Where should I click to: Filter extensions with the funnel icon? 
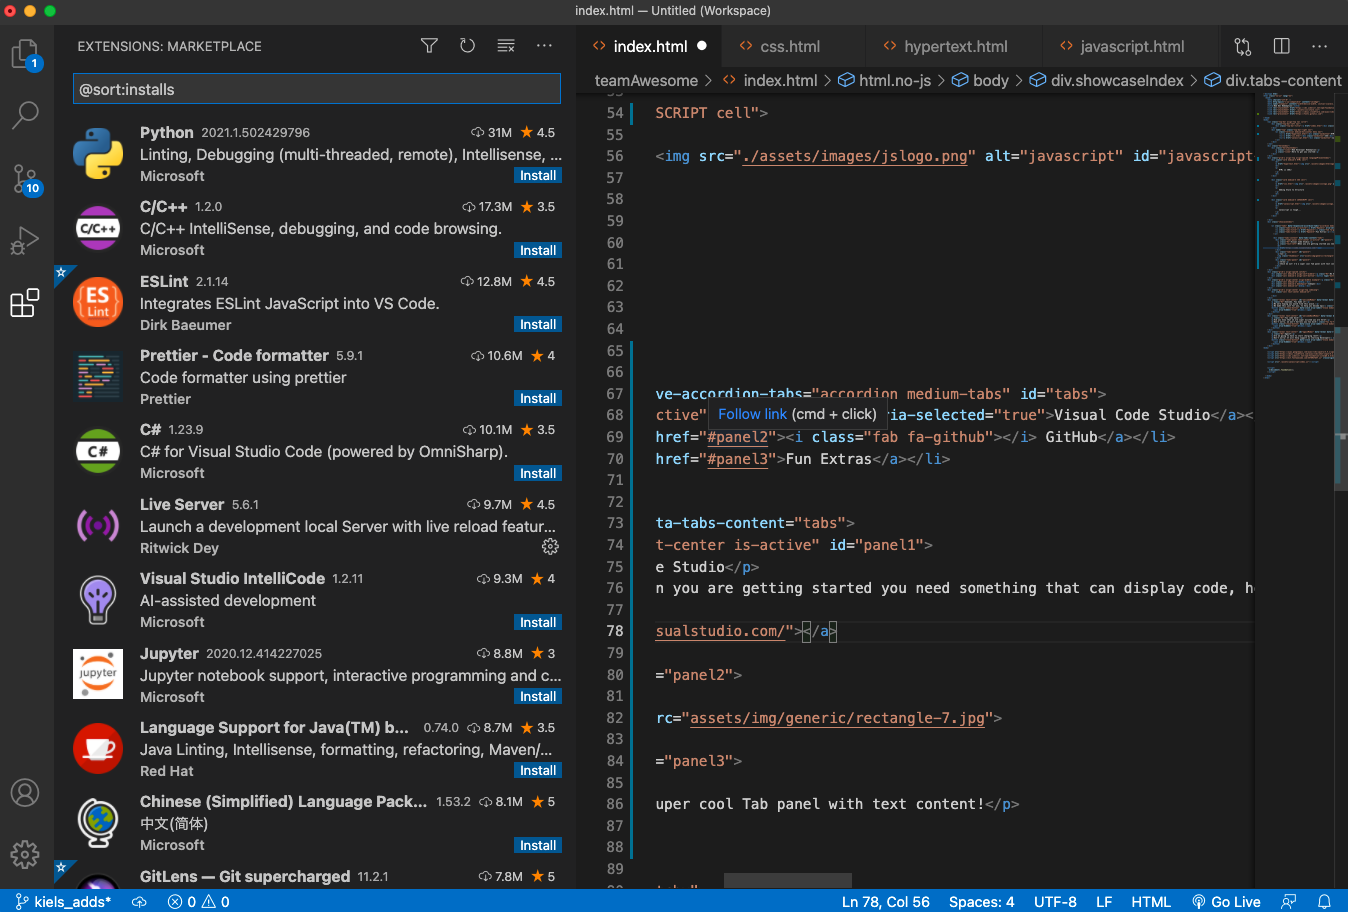tap(429, 46)
